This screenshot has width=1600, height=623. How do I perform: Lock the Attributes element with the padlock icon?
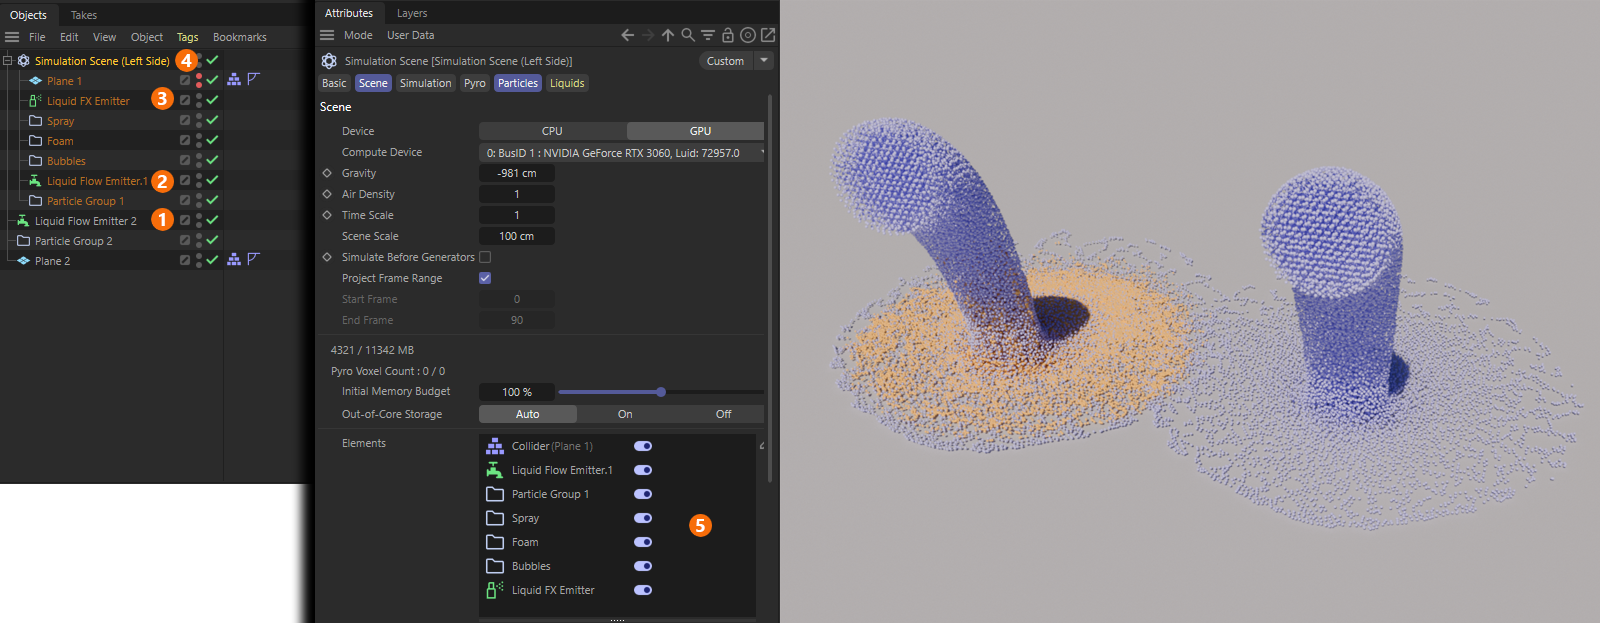click(728, 35)
